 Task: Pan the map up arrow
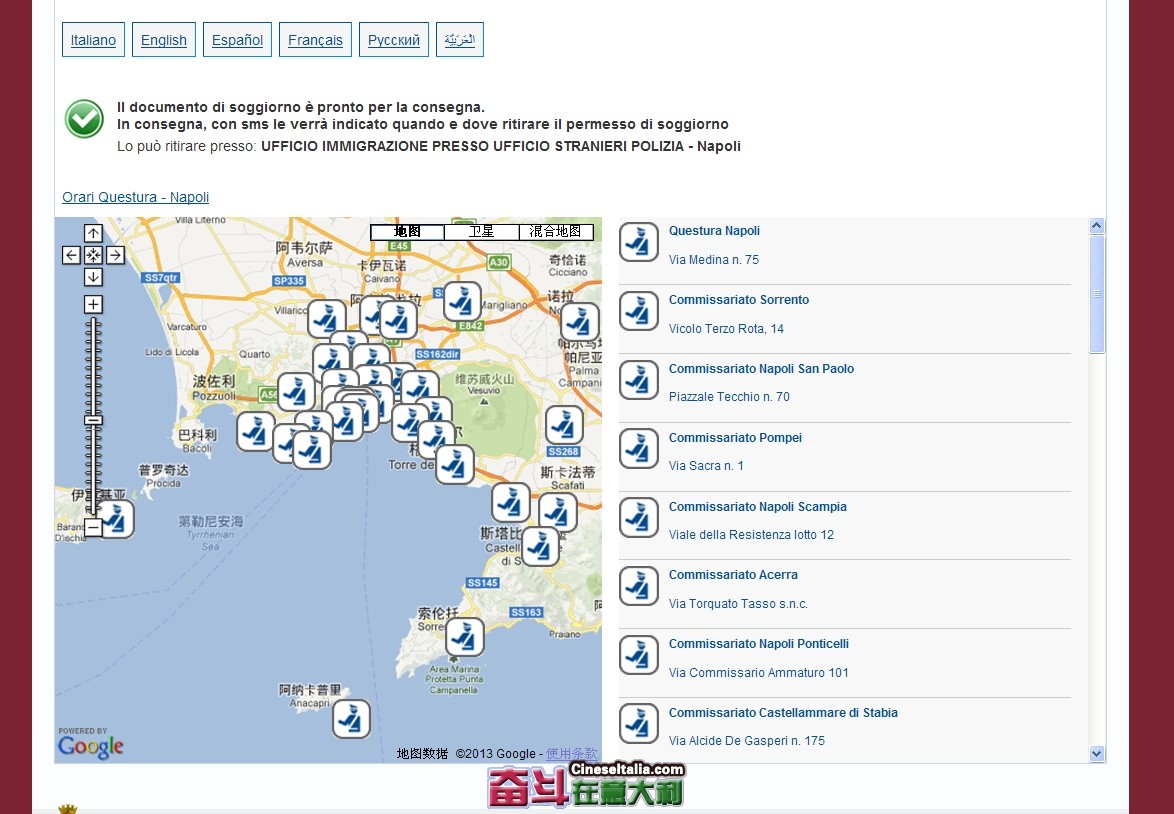[93, 234]
